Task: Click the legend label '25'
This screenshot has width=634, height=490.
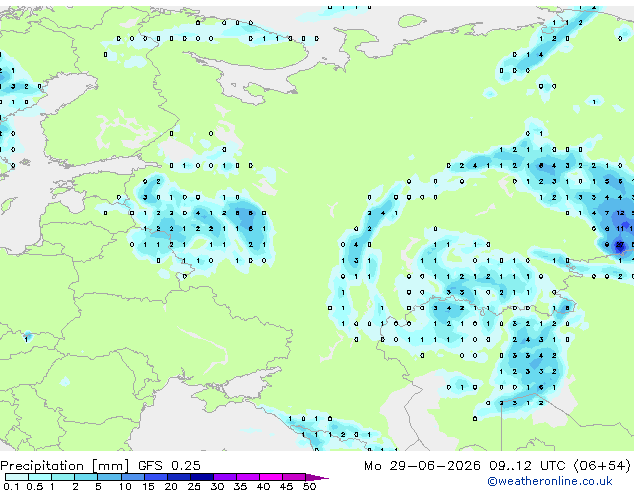Action: 194,486
